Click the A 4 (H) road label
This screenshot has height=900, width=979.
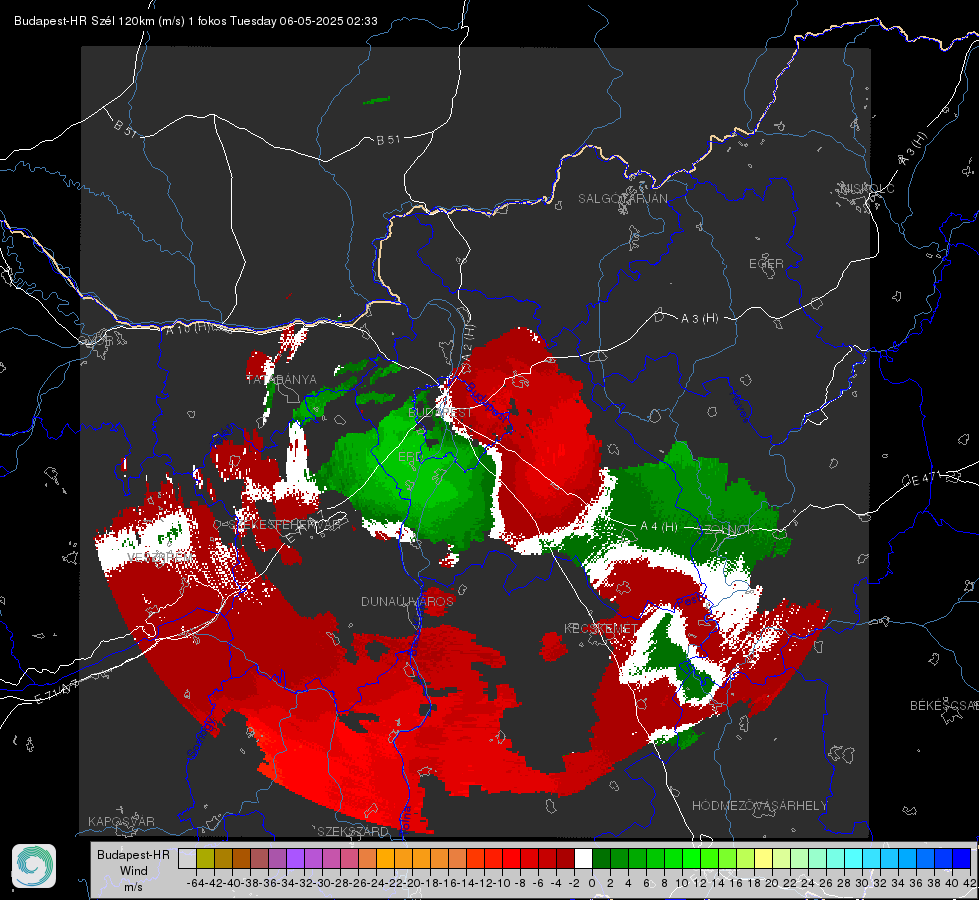pyautogui.click(x=659, y=527)
